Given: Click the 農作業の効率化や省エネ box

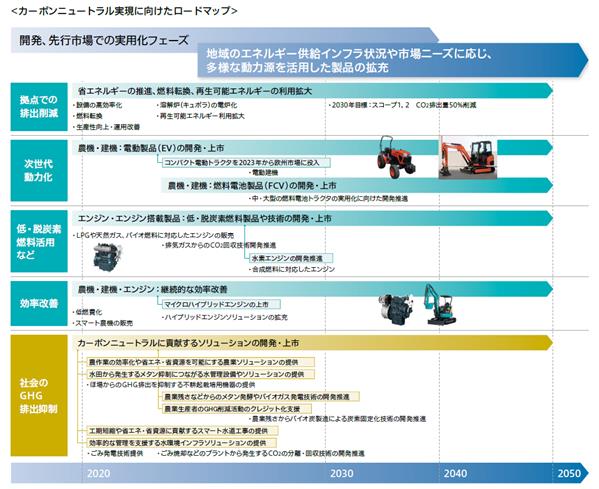Looking at the screenshot, I should [x=201, y=362].
